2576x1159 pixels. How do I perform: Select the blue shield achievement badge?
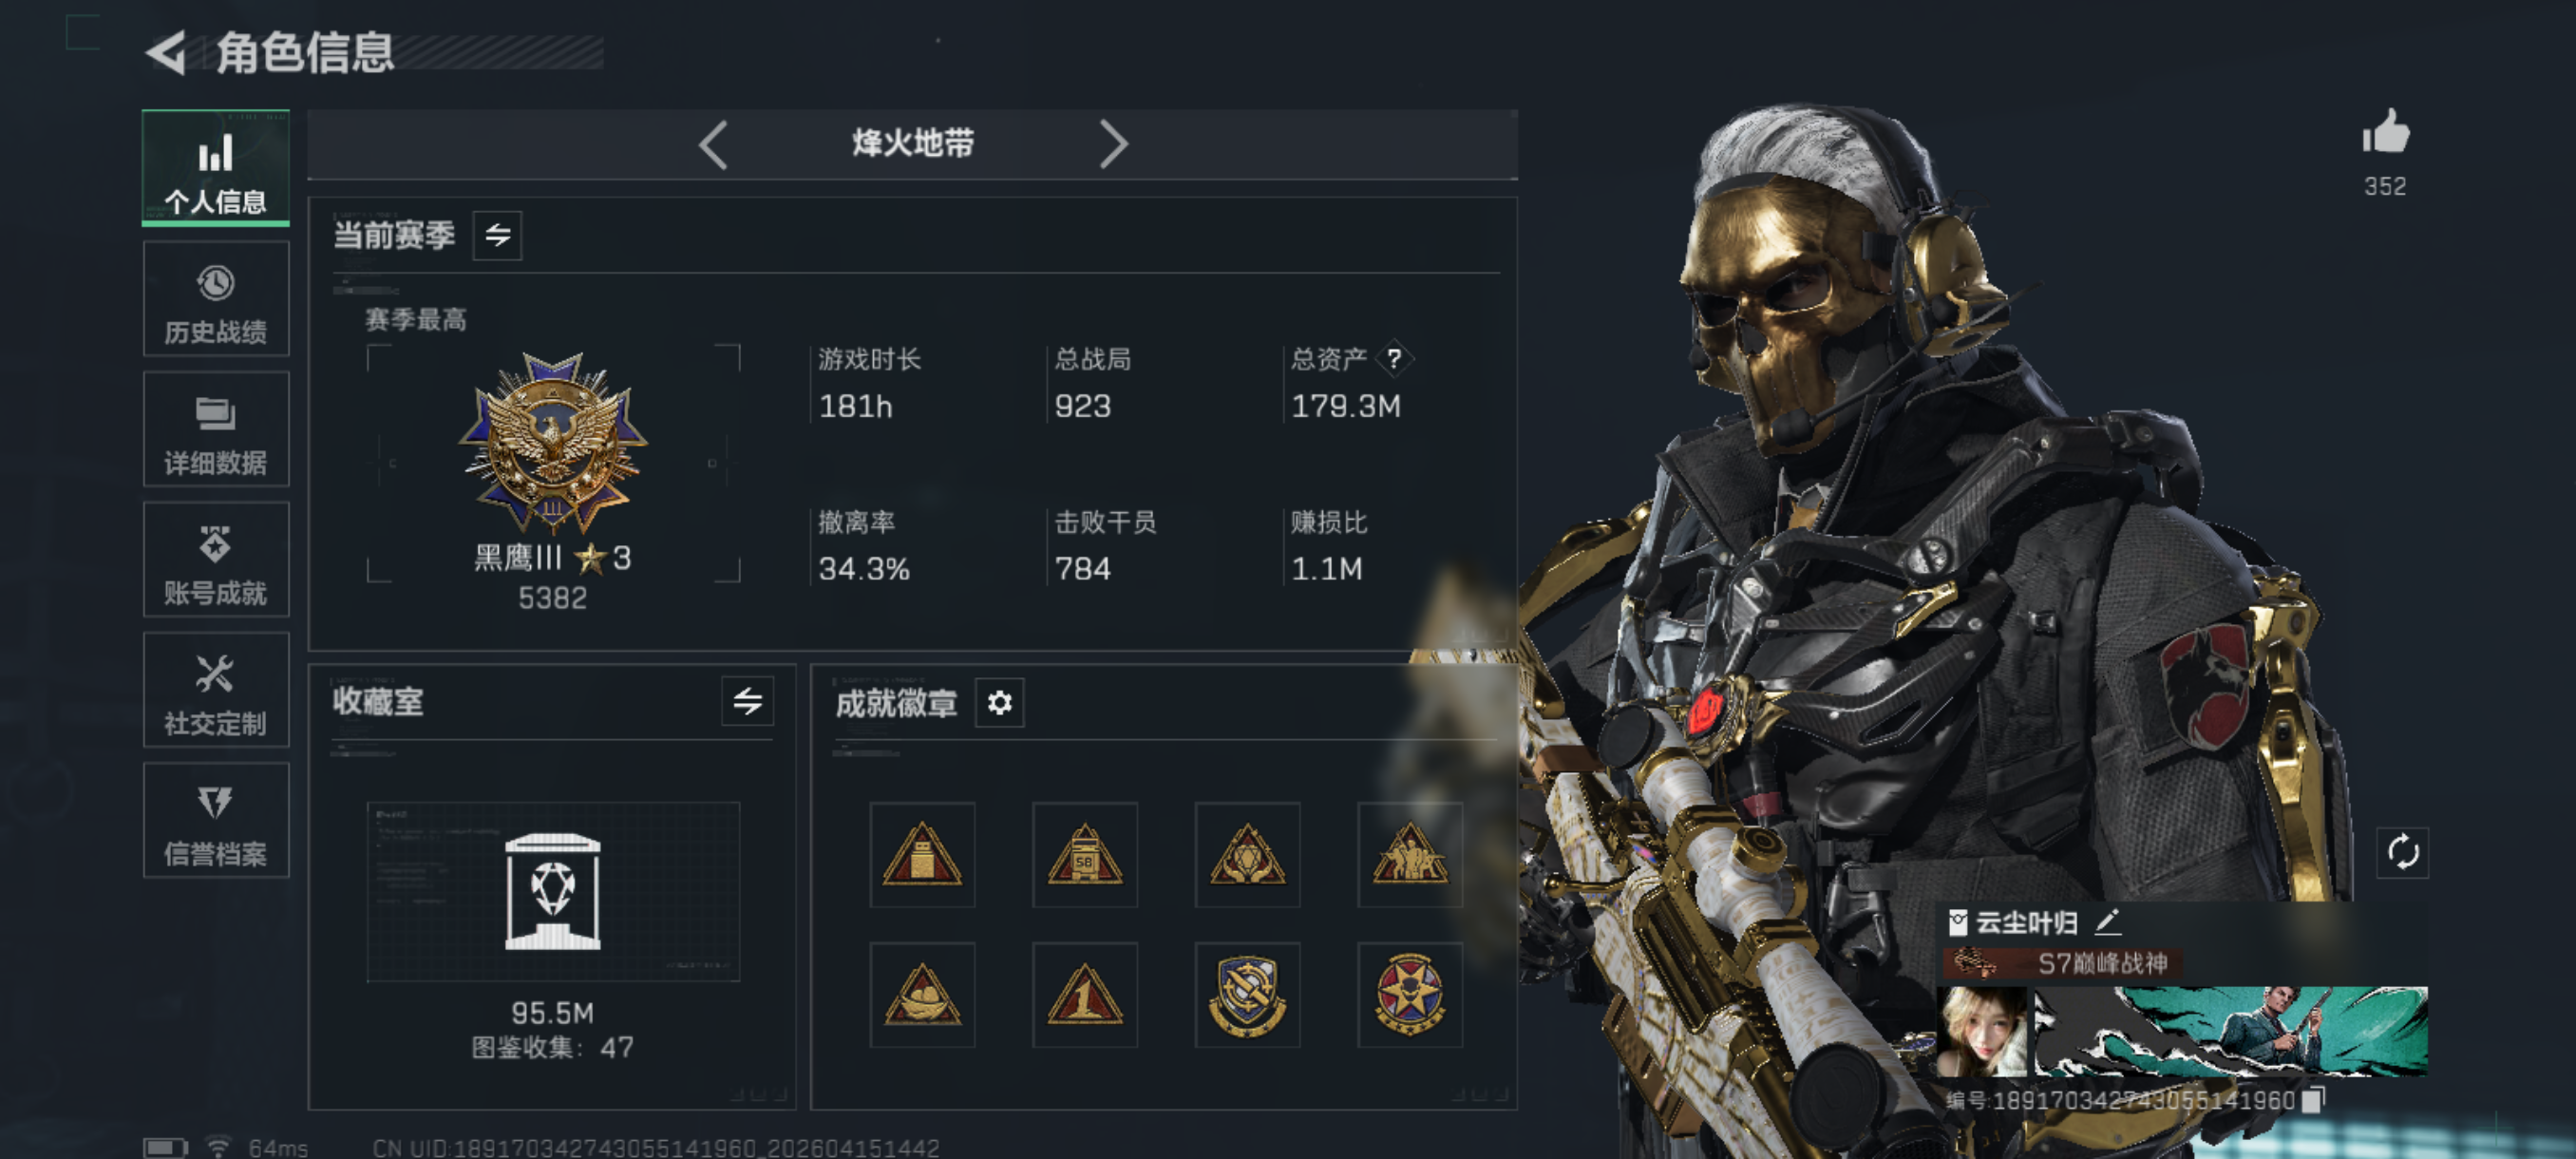1247,995
